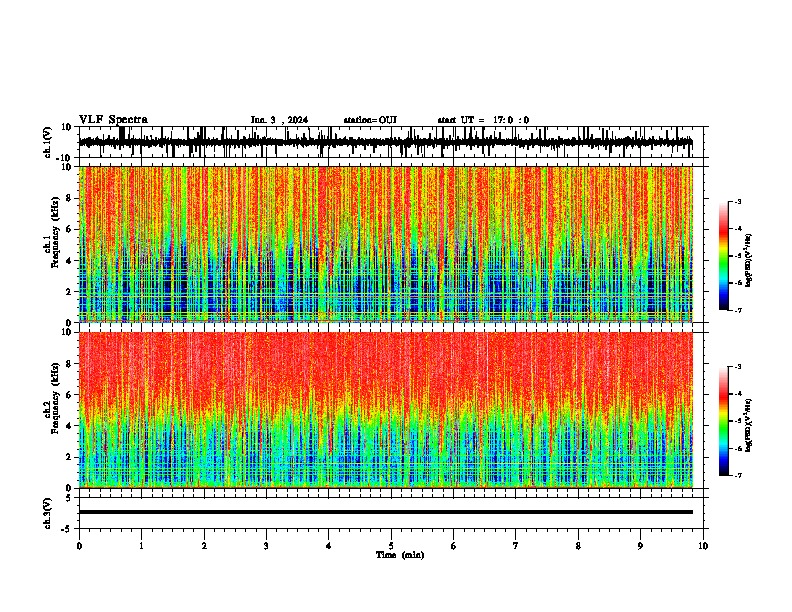The height and width of the screenshot is (612, 792).
Task: Click the 'ch.1(V)' waveform axis label
Action: point(48,142)
